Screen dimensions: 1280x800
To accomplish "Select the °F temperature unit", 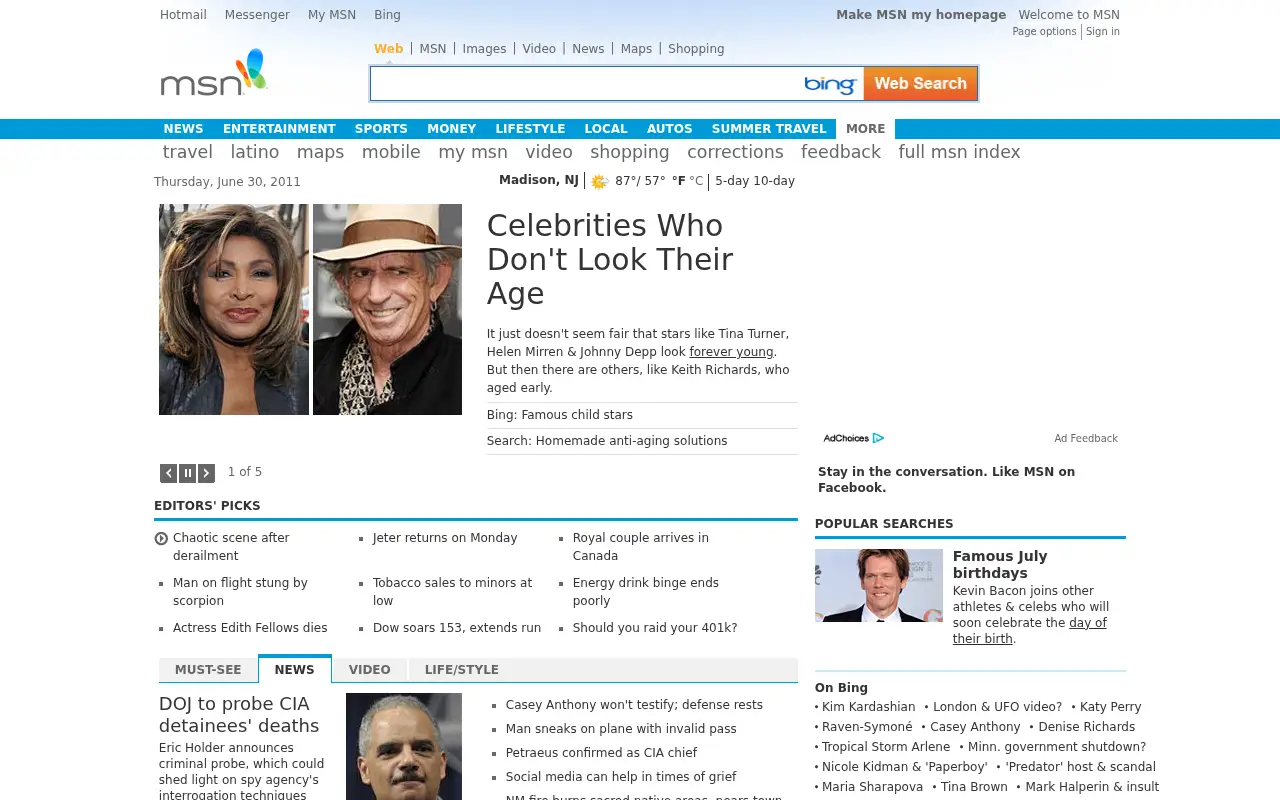I will (x=679, y=181).
